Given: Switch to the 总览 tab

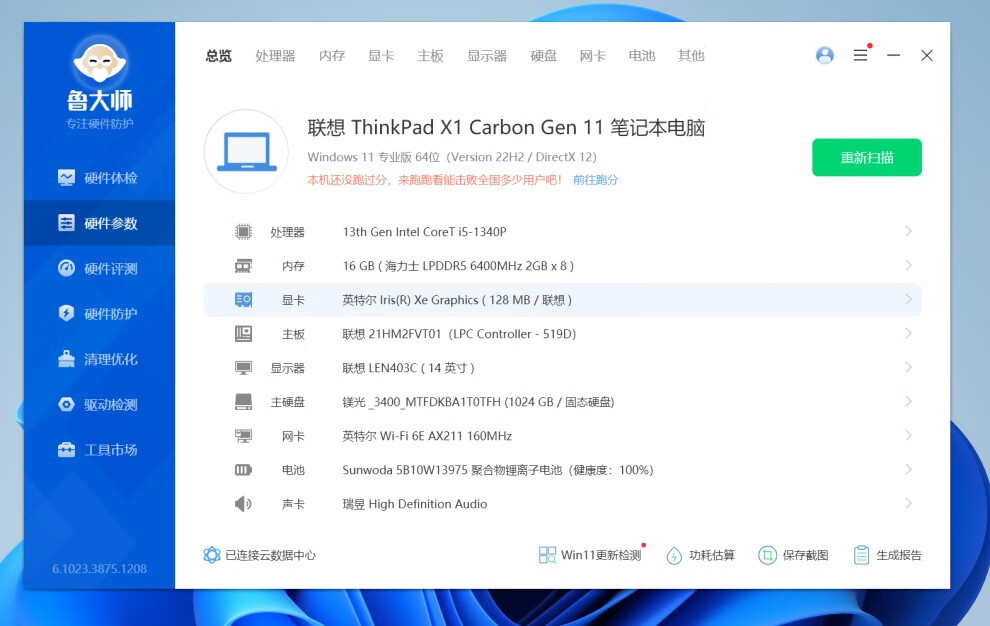Looking at the screenshot, I should [218, 56].
